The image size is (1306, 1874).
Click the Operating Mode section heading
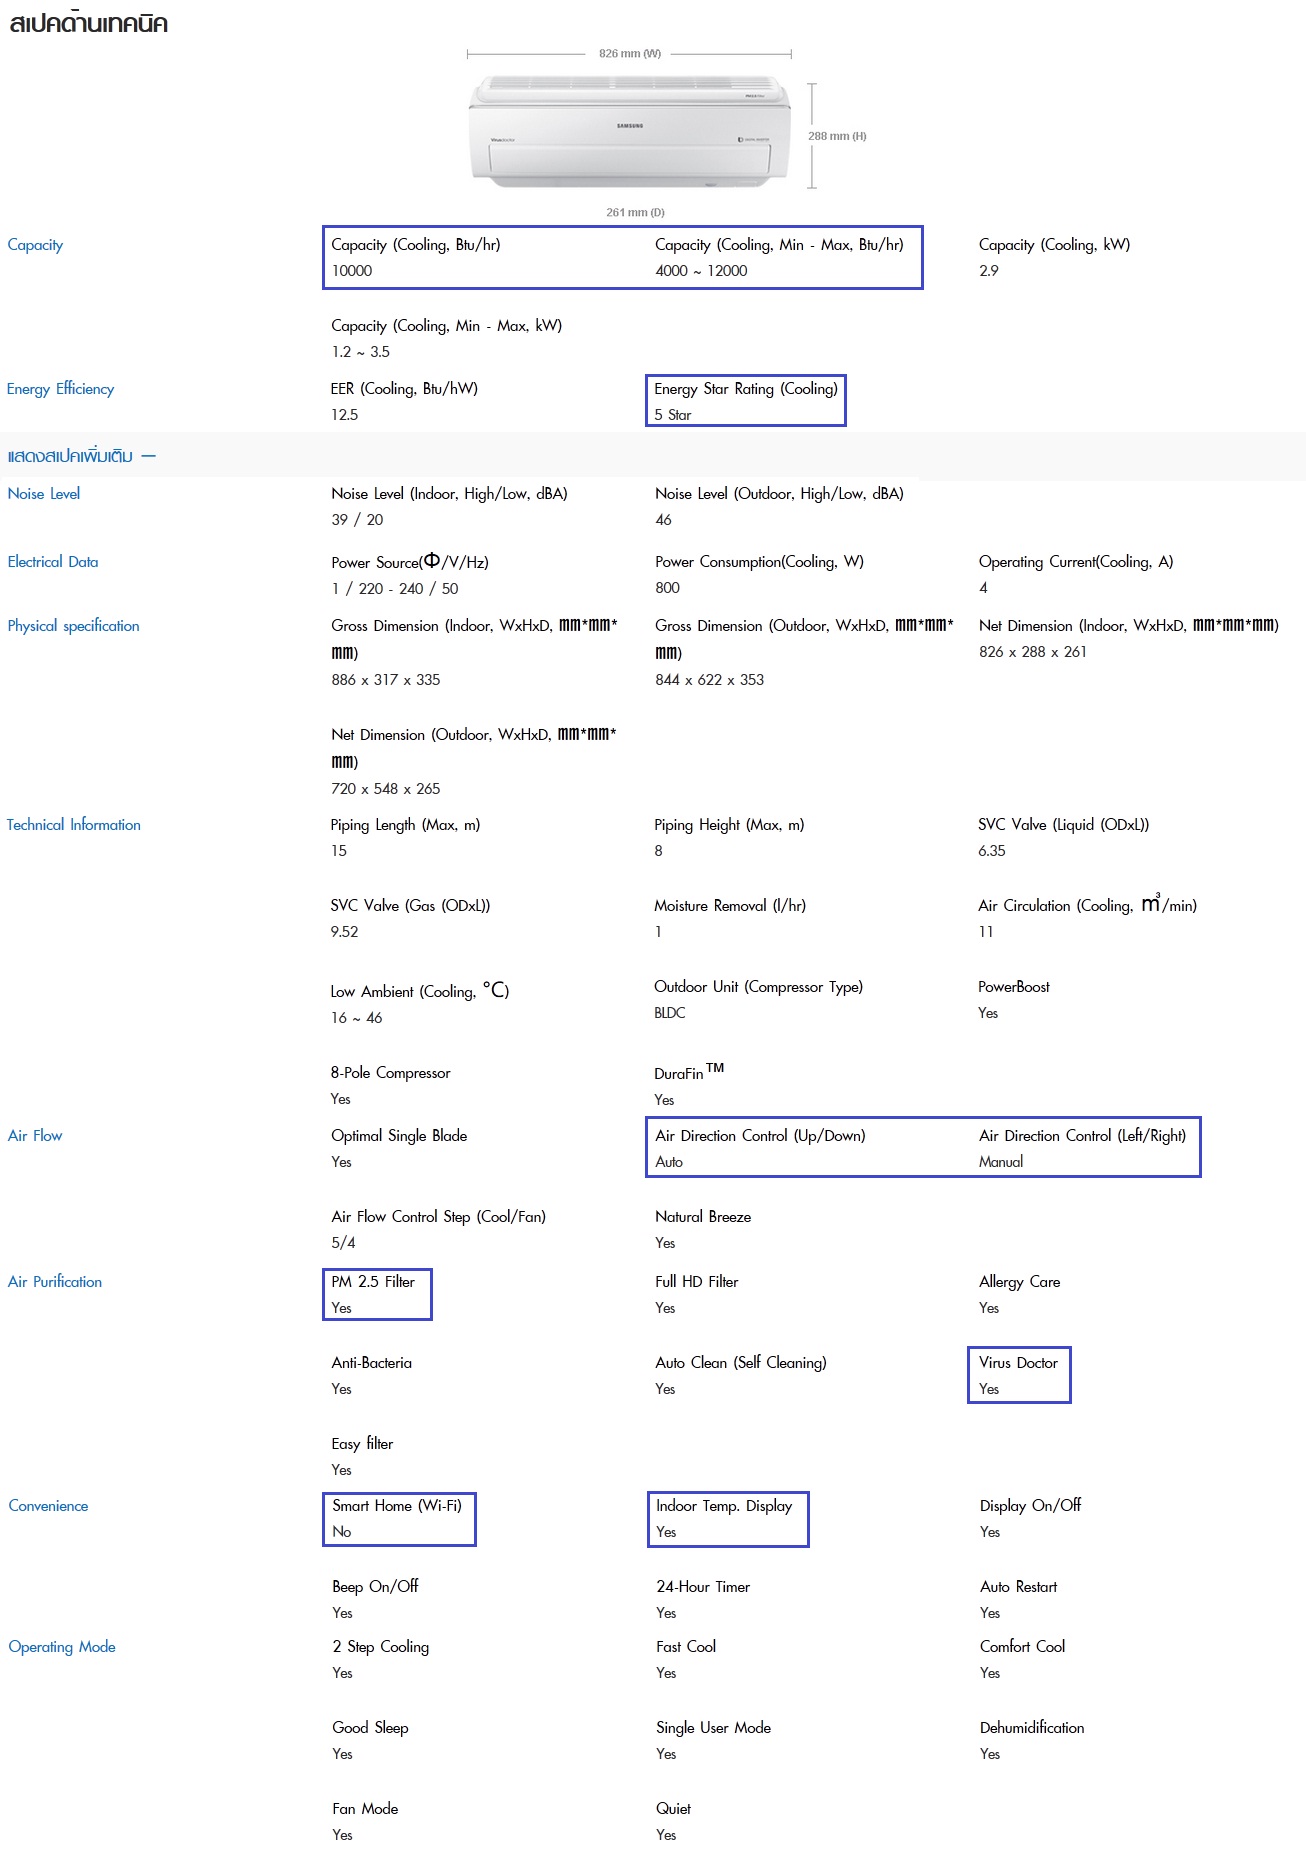tap(62, 1647)
